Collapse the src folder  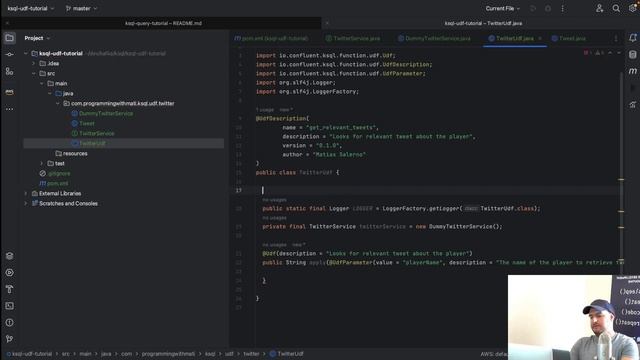point(34,73)
